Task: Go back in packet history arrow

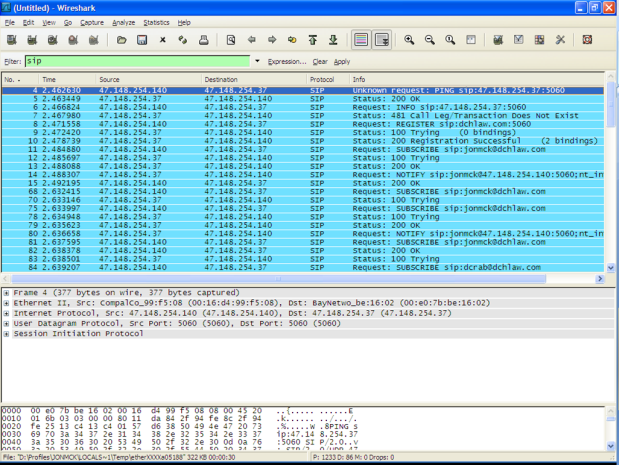Action: tap(251, 40)
